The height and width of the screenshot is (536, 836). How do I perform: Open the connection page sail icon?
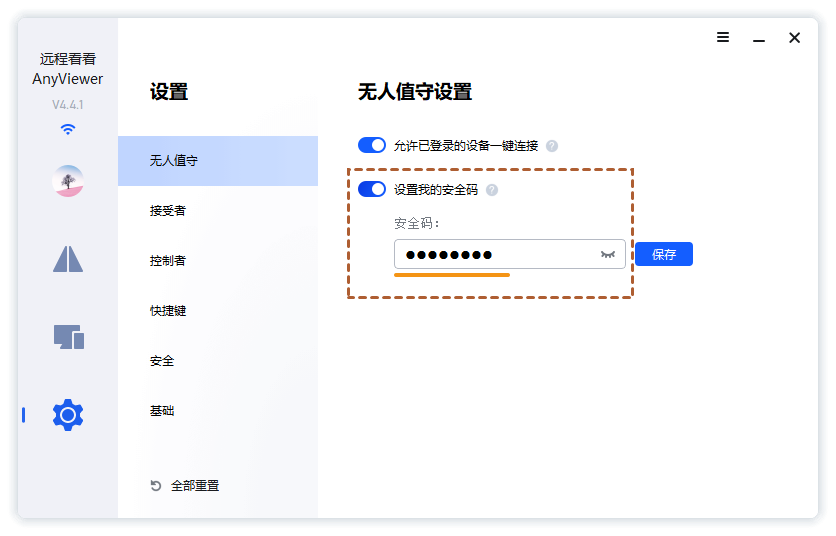point(68,258)
